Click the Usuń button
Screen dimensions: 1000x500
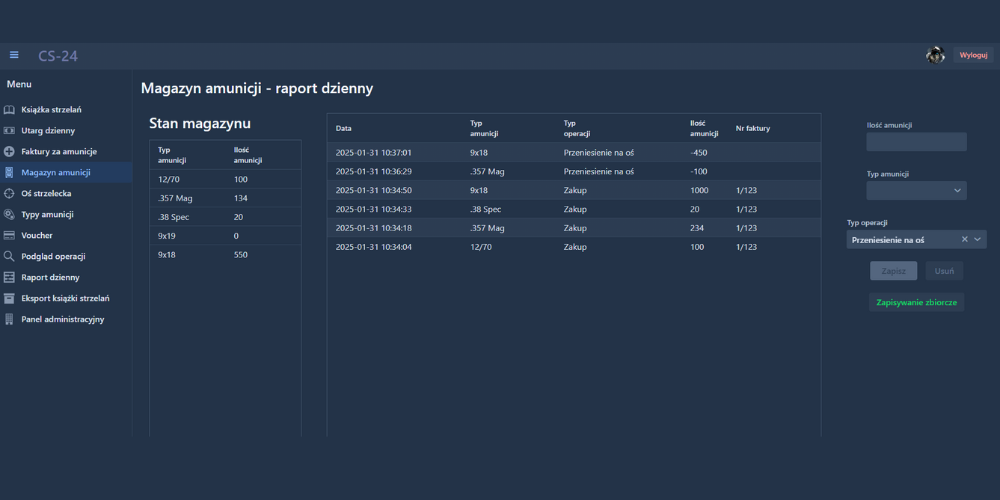tap(943, 271)
